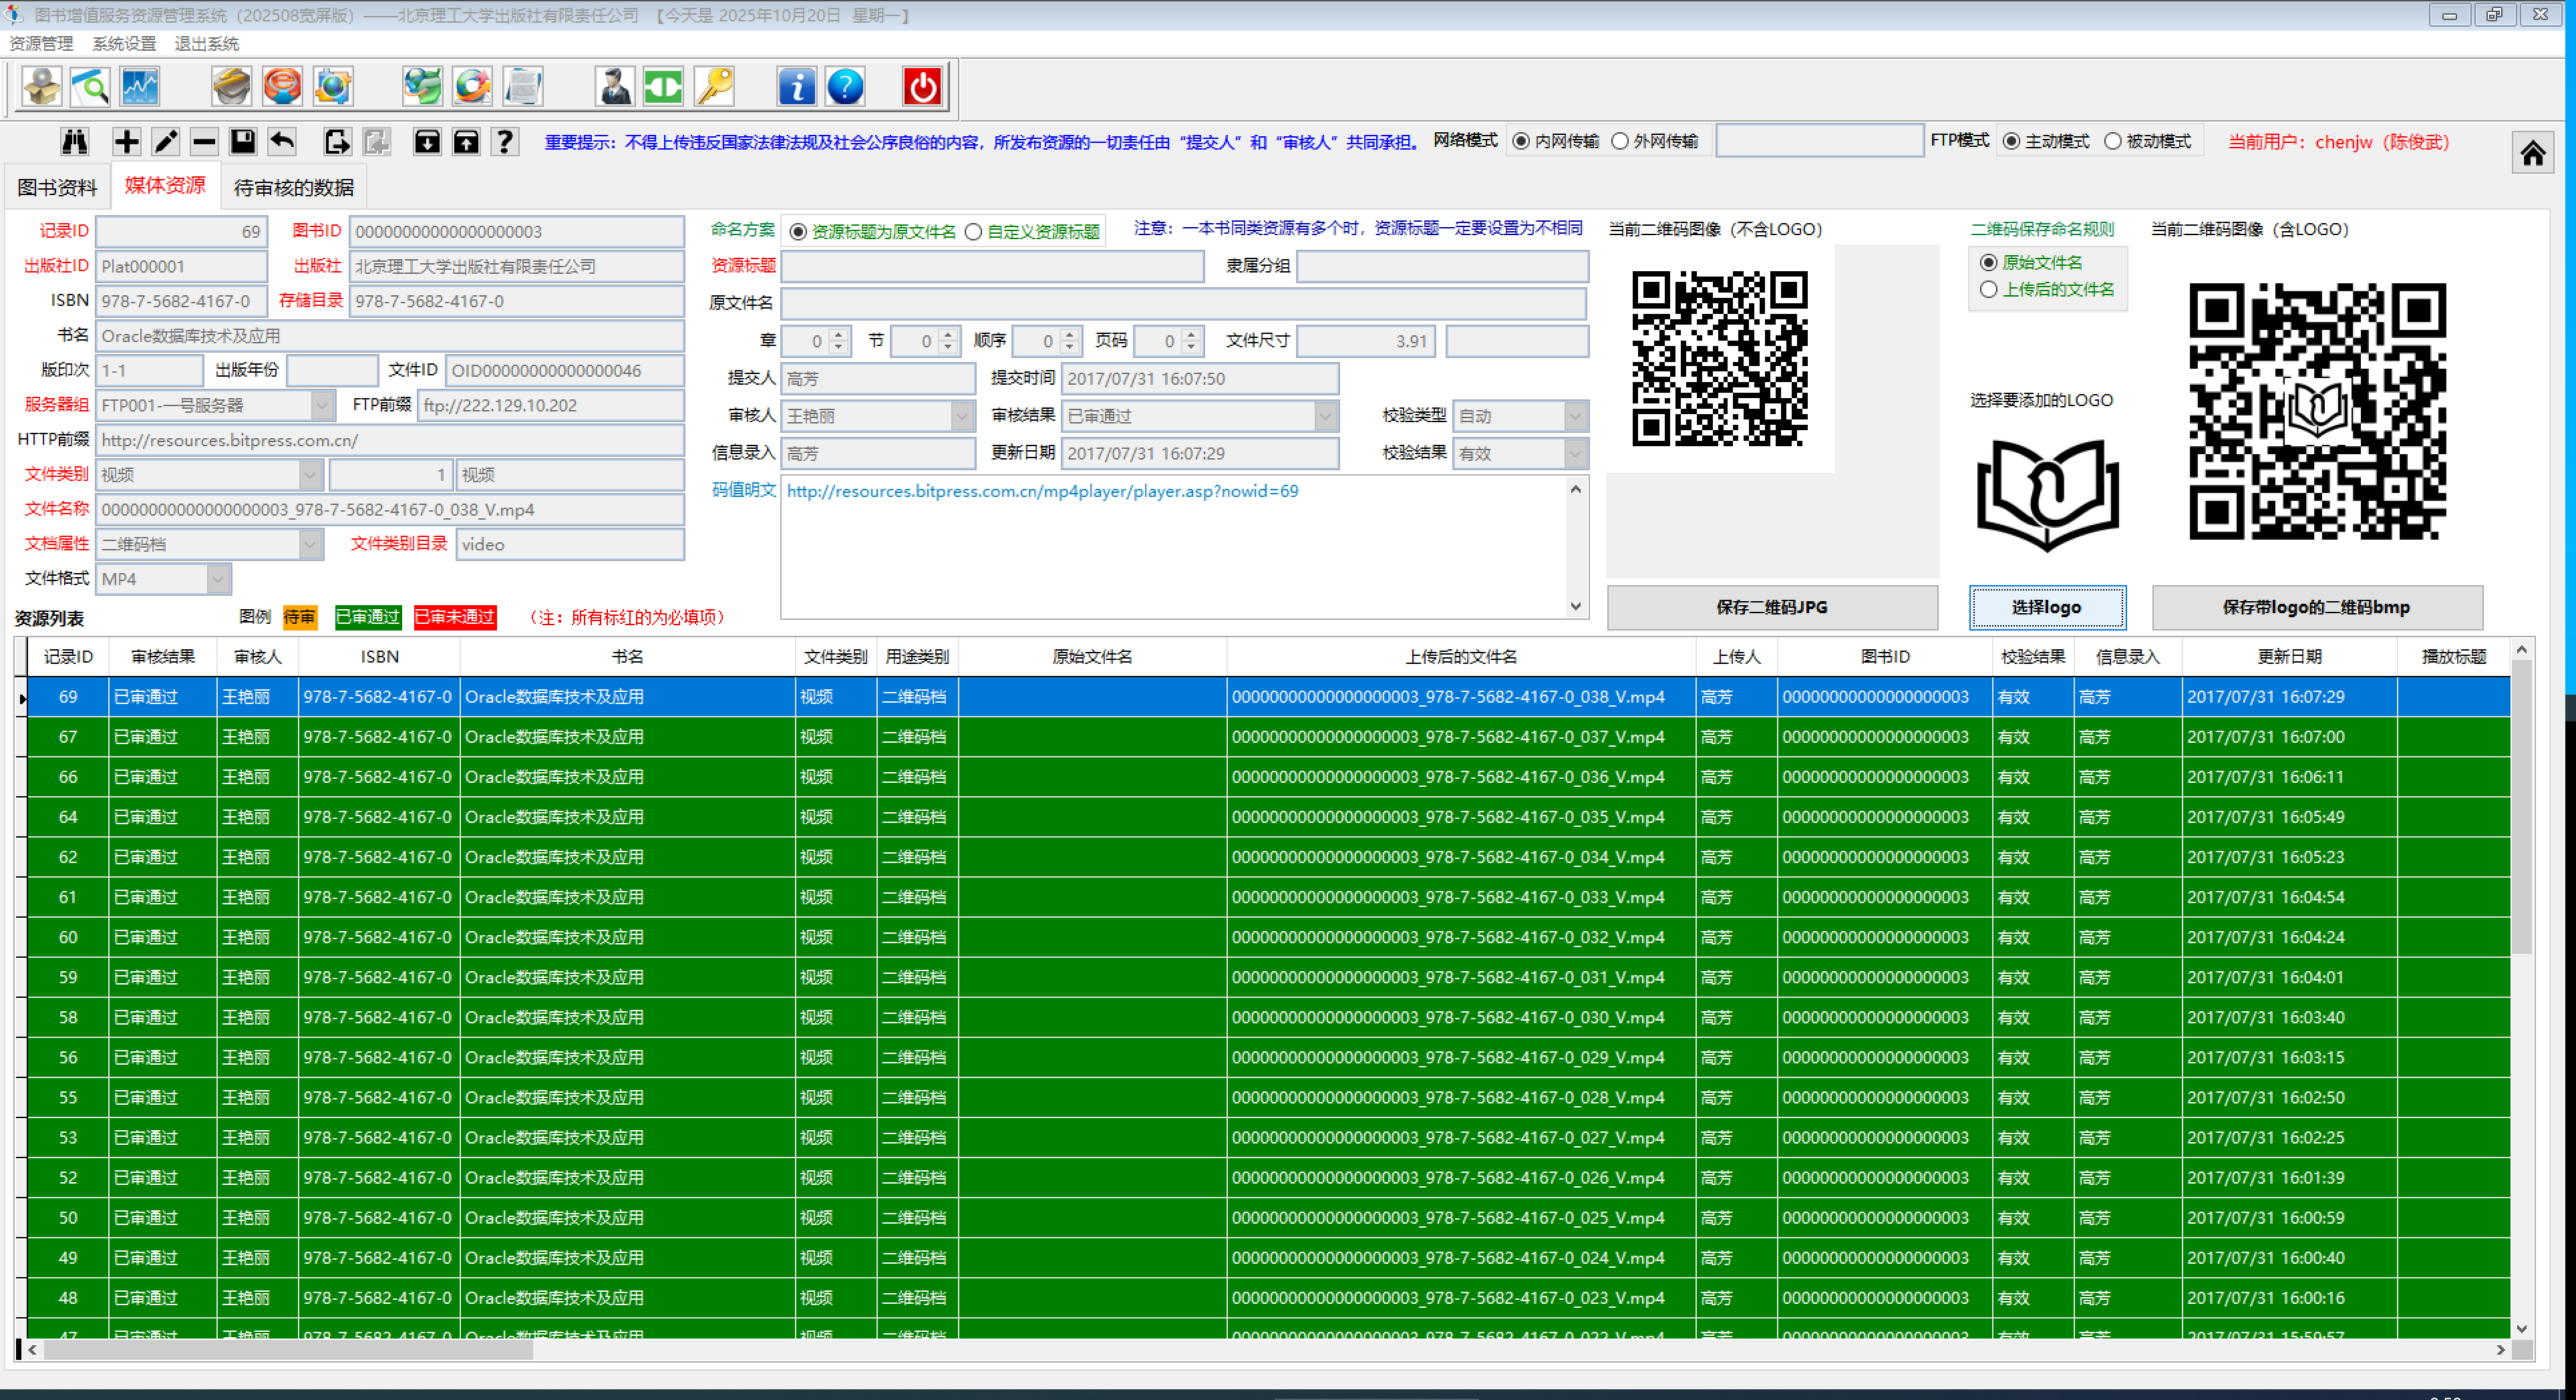The height and width of the screenshot is (1400, 2576).
Task: Open the 审核结果 dropdown
Action: pyautogui.click(x=1326, y=416)
